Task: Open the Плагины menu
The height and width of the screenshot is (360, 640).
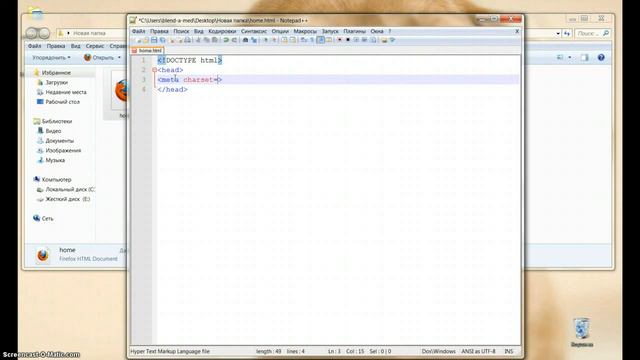Action: tap(354, 31)
